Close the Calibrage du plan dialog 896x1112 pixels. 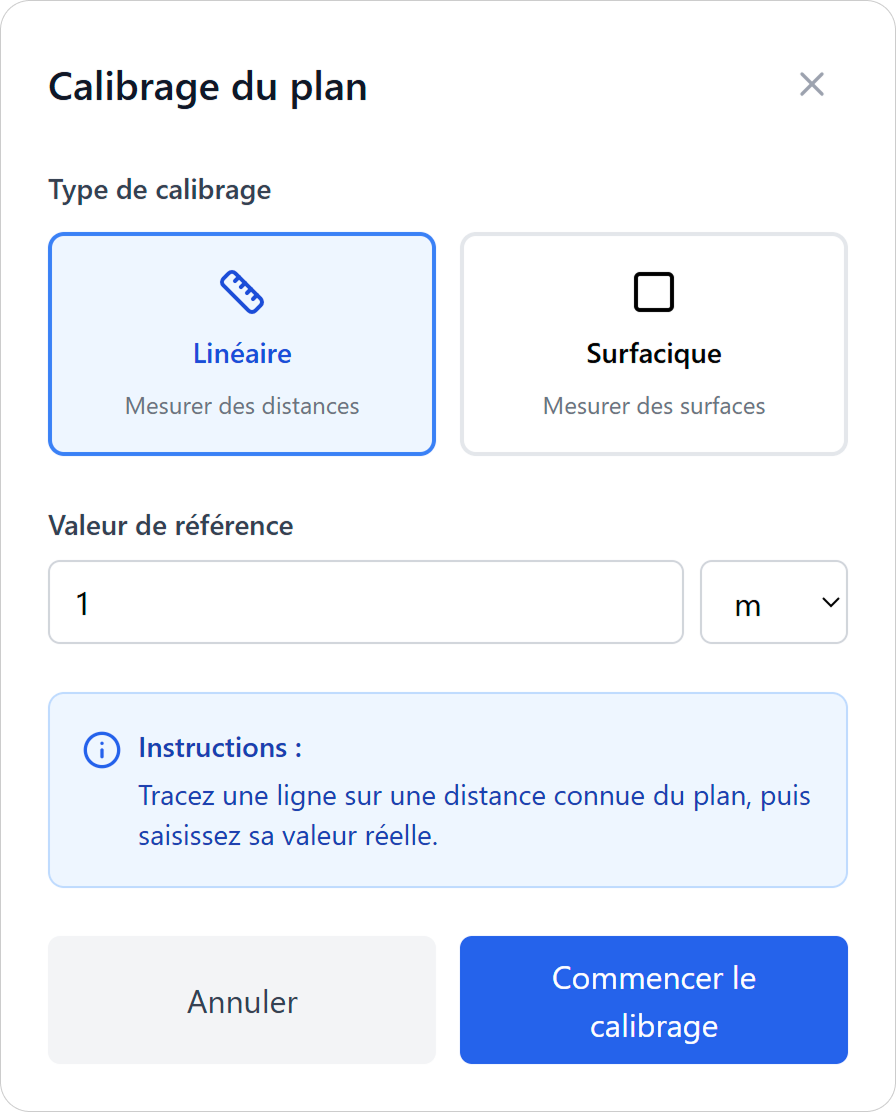[811, 85]
